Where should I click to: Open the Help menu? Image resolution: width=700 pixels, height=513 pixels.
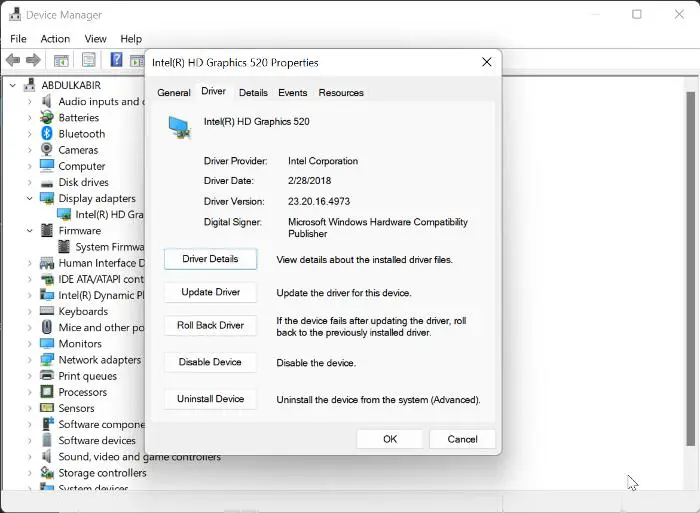point(131,39)
